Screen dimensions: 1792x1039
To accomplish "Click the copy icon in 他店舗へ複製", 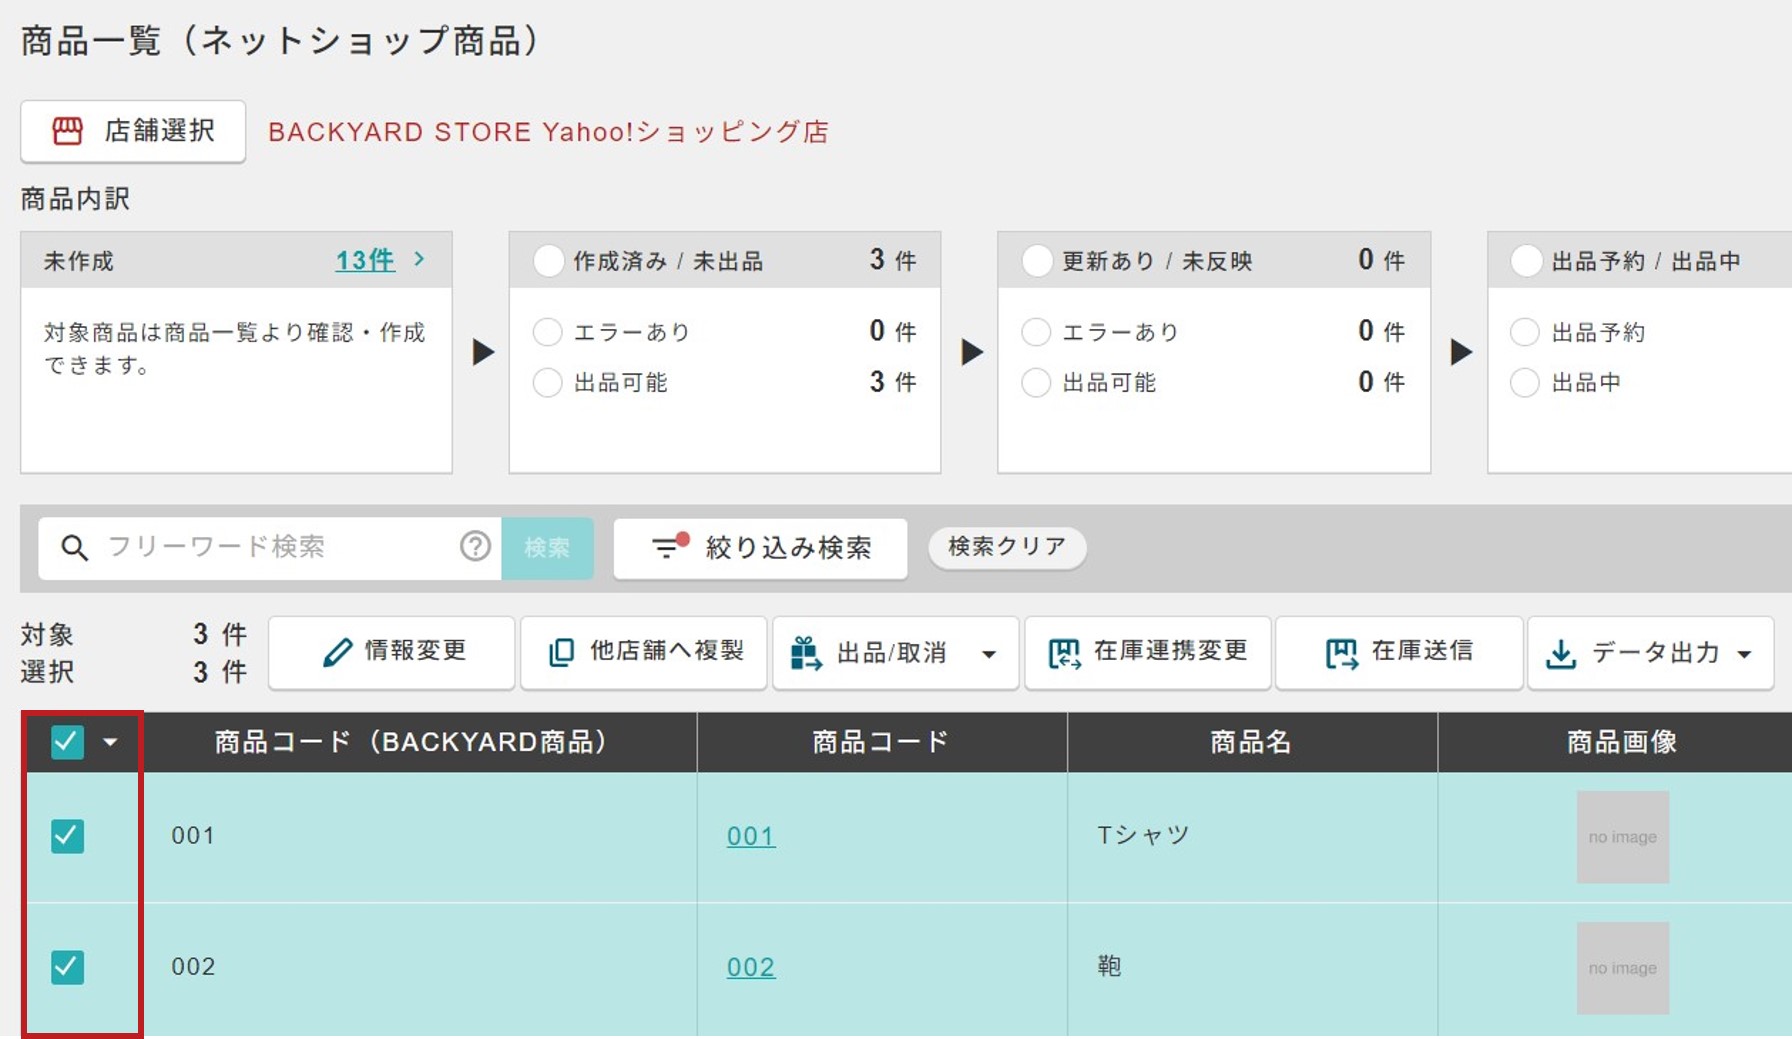I will (562, 652).
